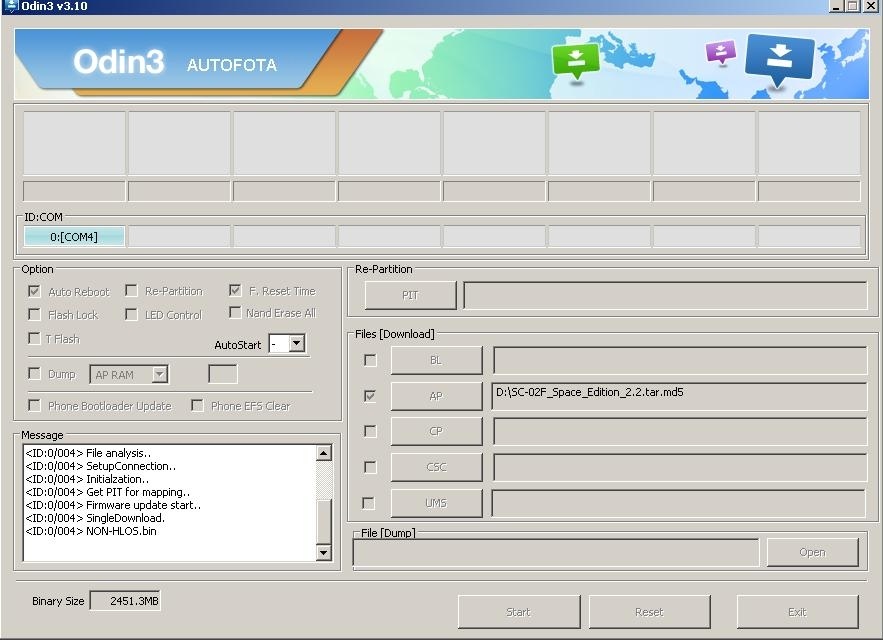Minimize the Odin3 window
Viewport: 883px width, 640px height.
click(x=836, y=6)
